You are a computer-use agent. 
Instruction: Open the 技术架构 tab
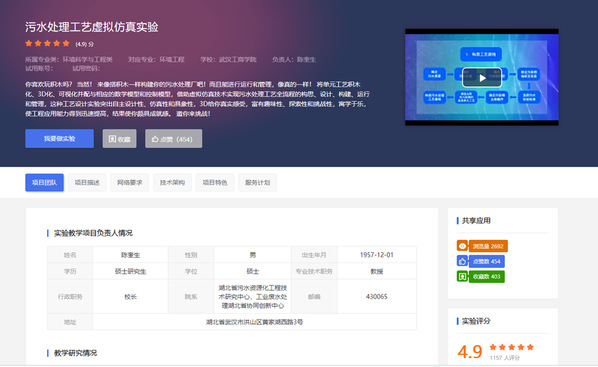pos(172,183)
